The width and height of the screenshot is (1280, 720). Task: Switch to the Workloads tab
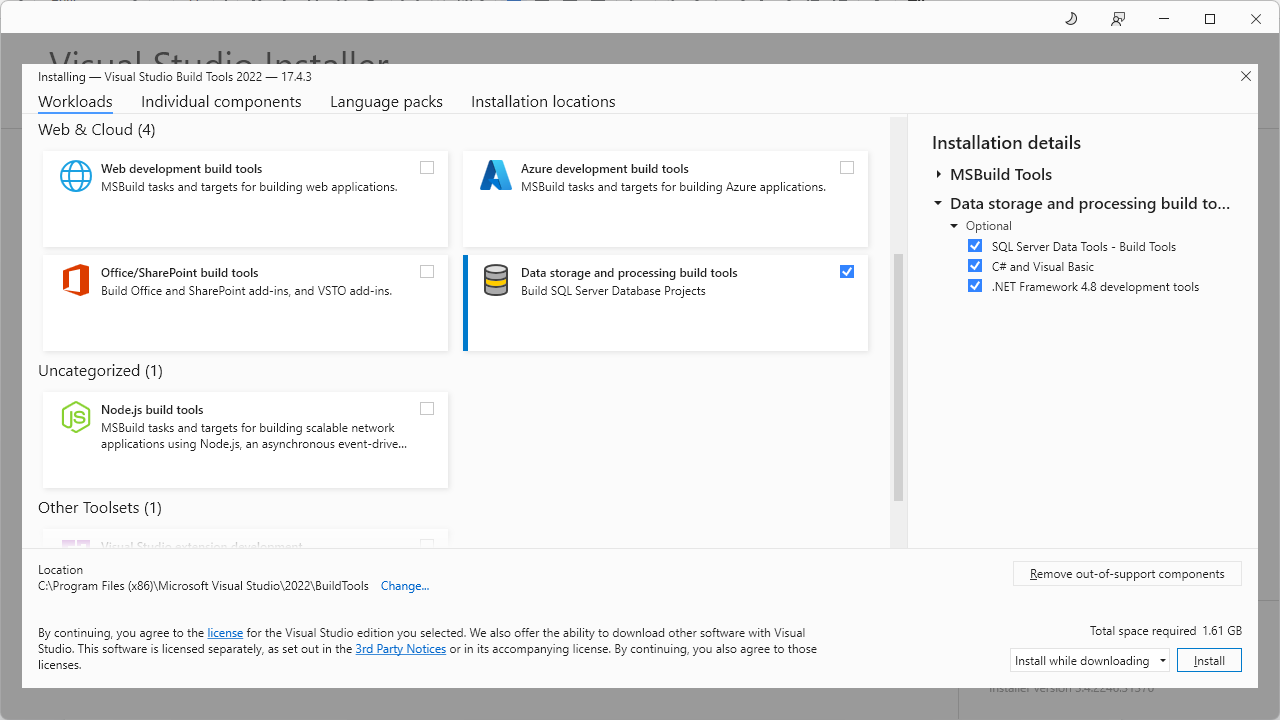(x=75, y=102)
